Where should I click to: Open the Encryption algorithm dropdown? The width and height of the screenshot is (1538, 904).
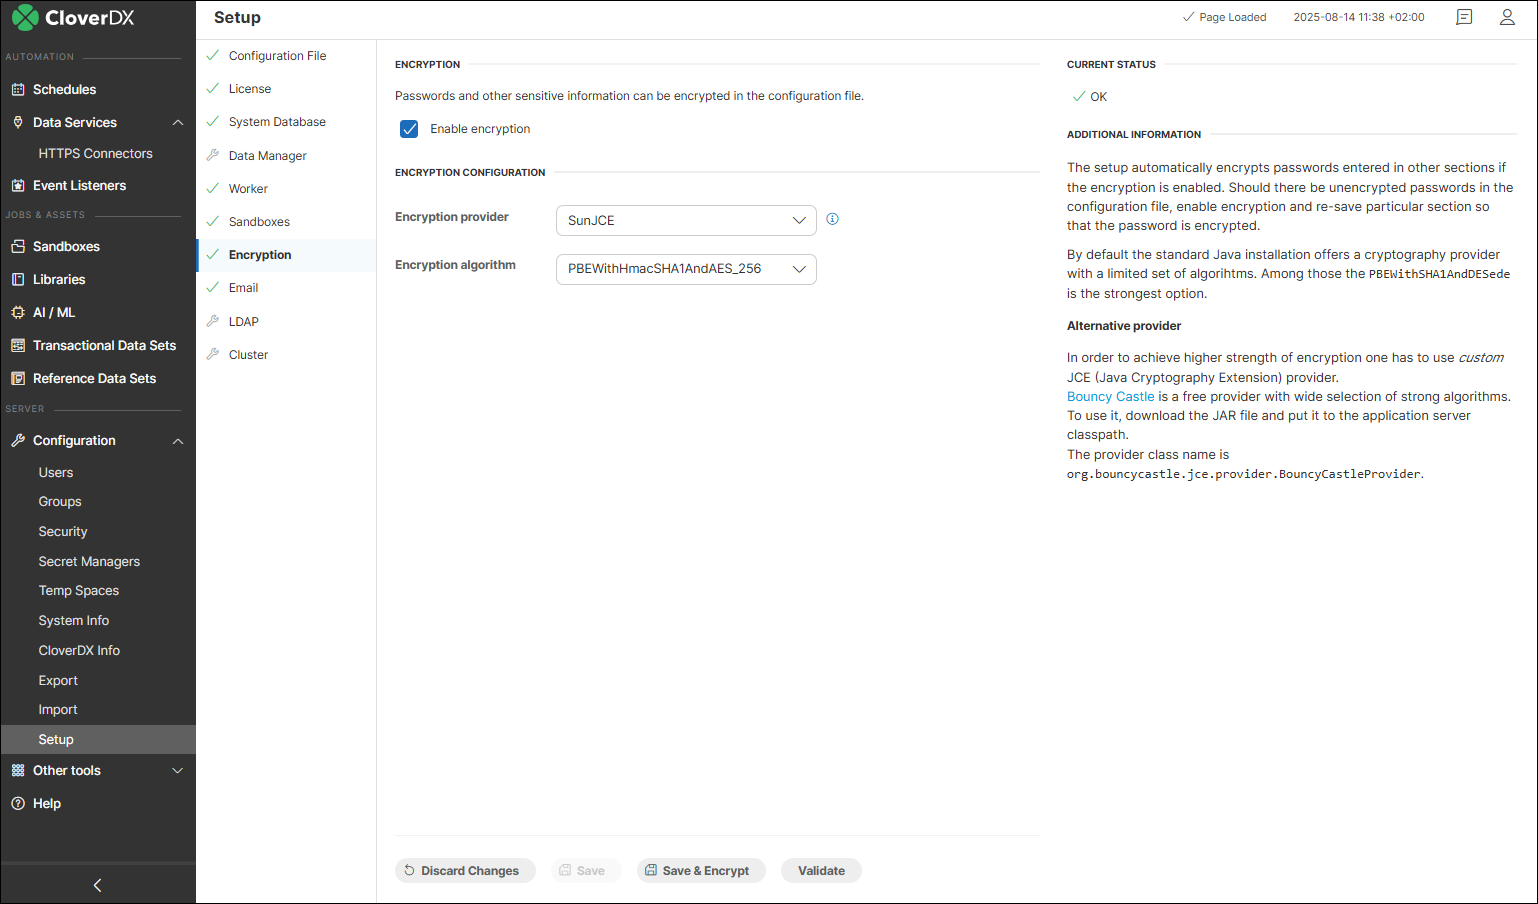(x=685, y=269)
